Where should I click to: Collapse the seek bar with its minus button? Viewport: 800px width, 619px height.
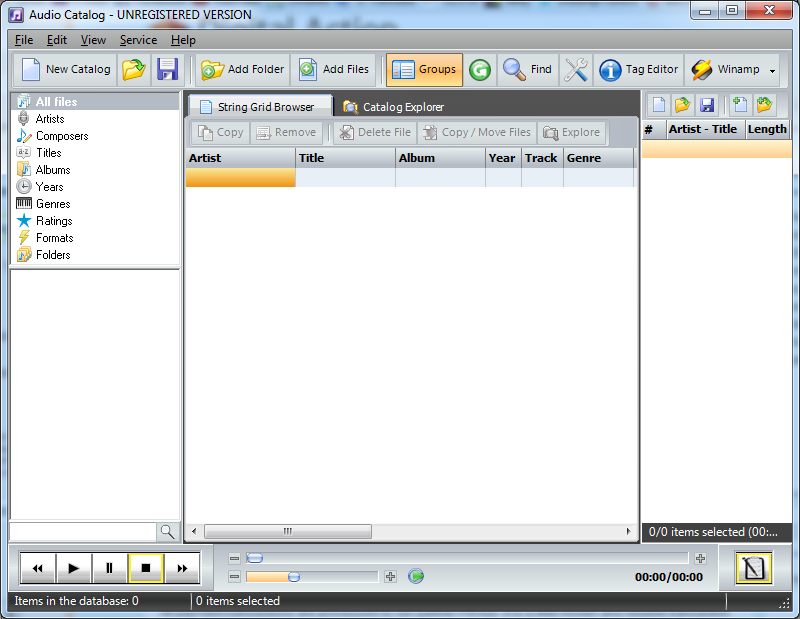coord(233,556)
